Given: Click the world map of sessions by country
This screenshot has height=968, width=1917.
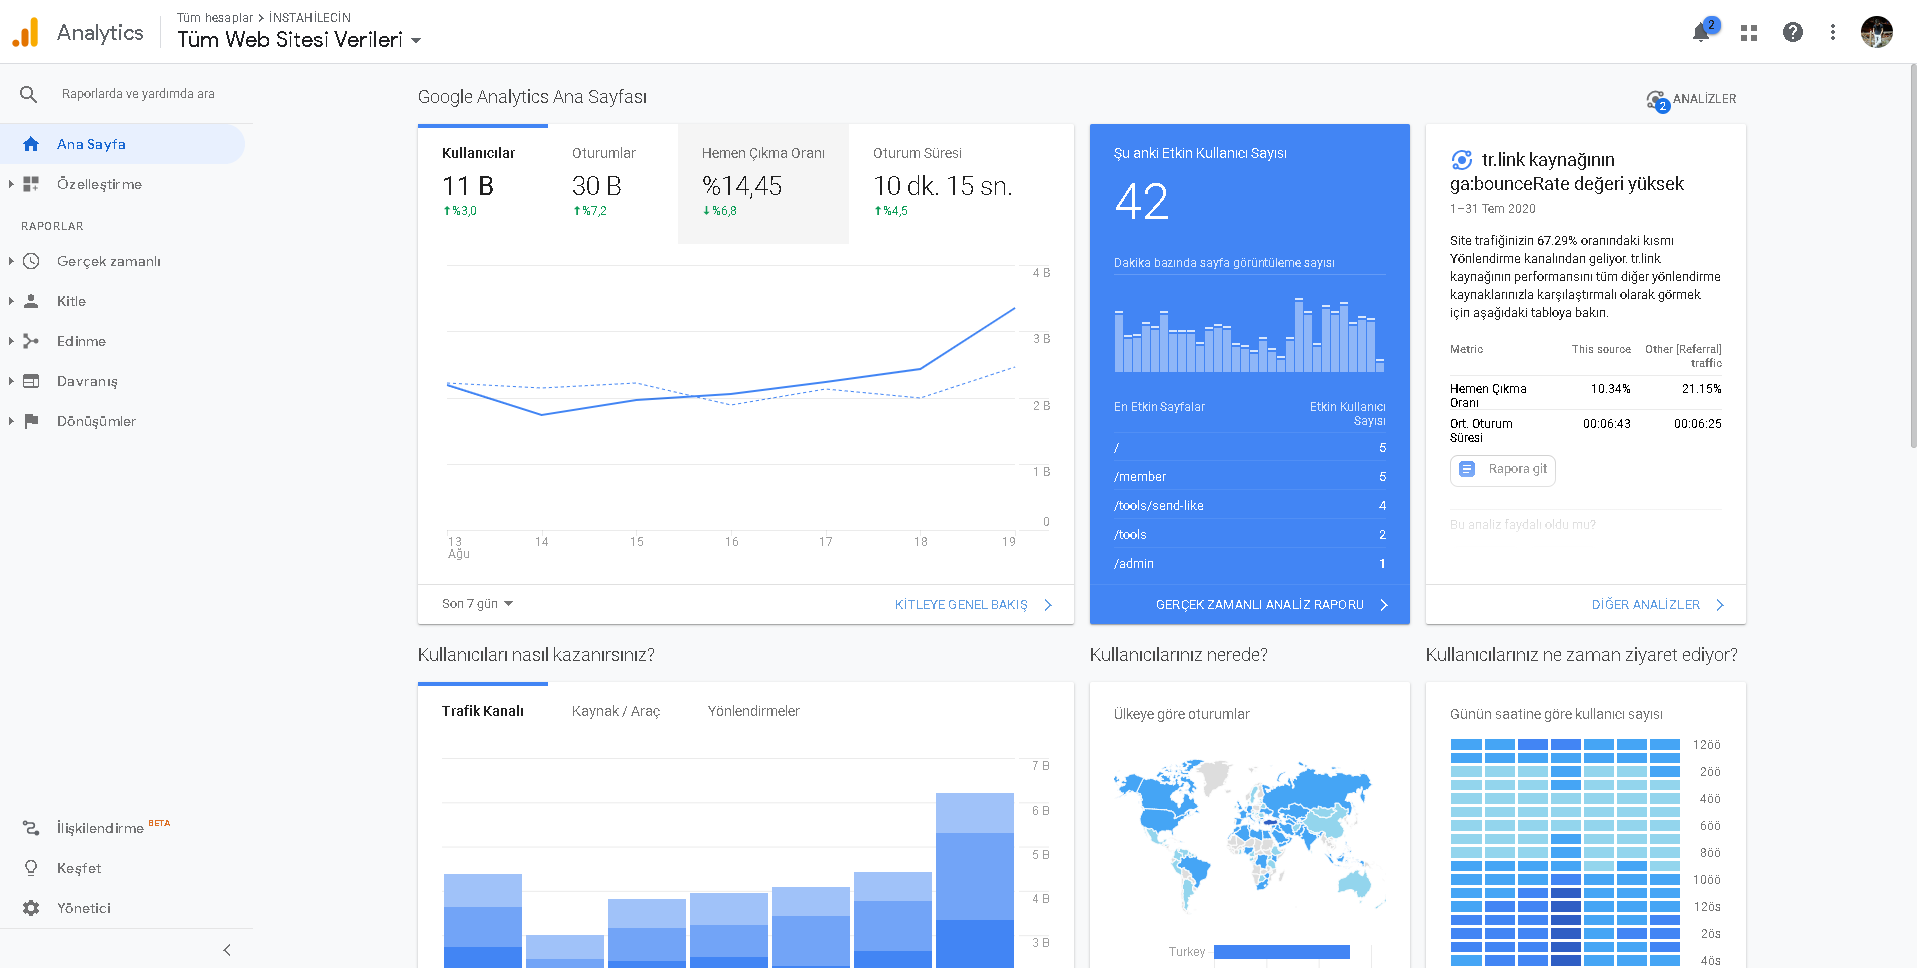Looking at the screenshot, I should [1249, 836].
